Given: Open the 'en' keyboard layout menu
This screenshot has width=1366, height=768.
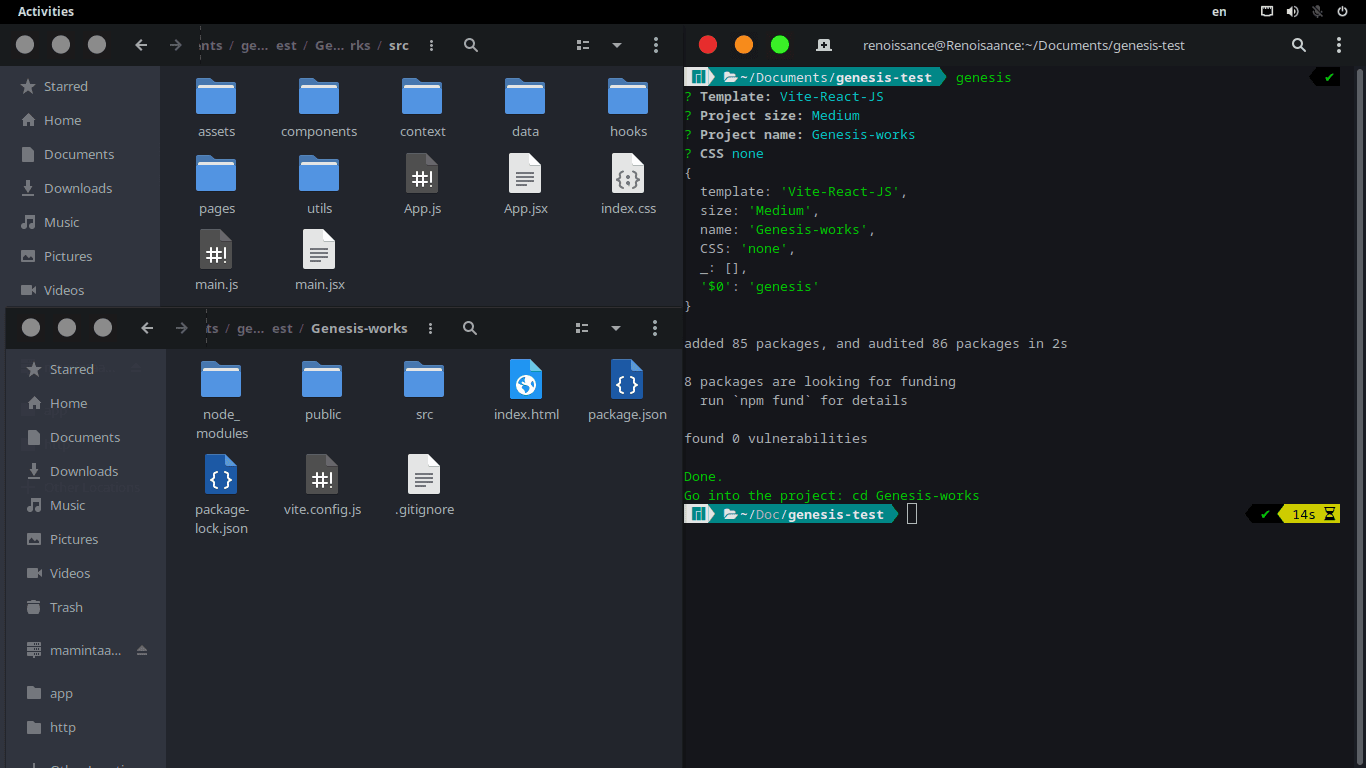Looking at the screenshot, I should (x=1219, y=12).
